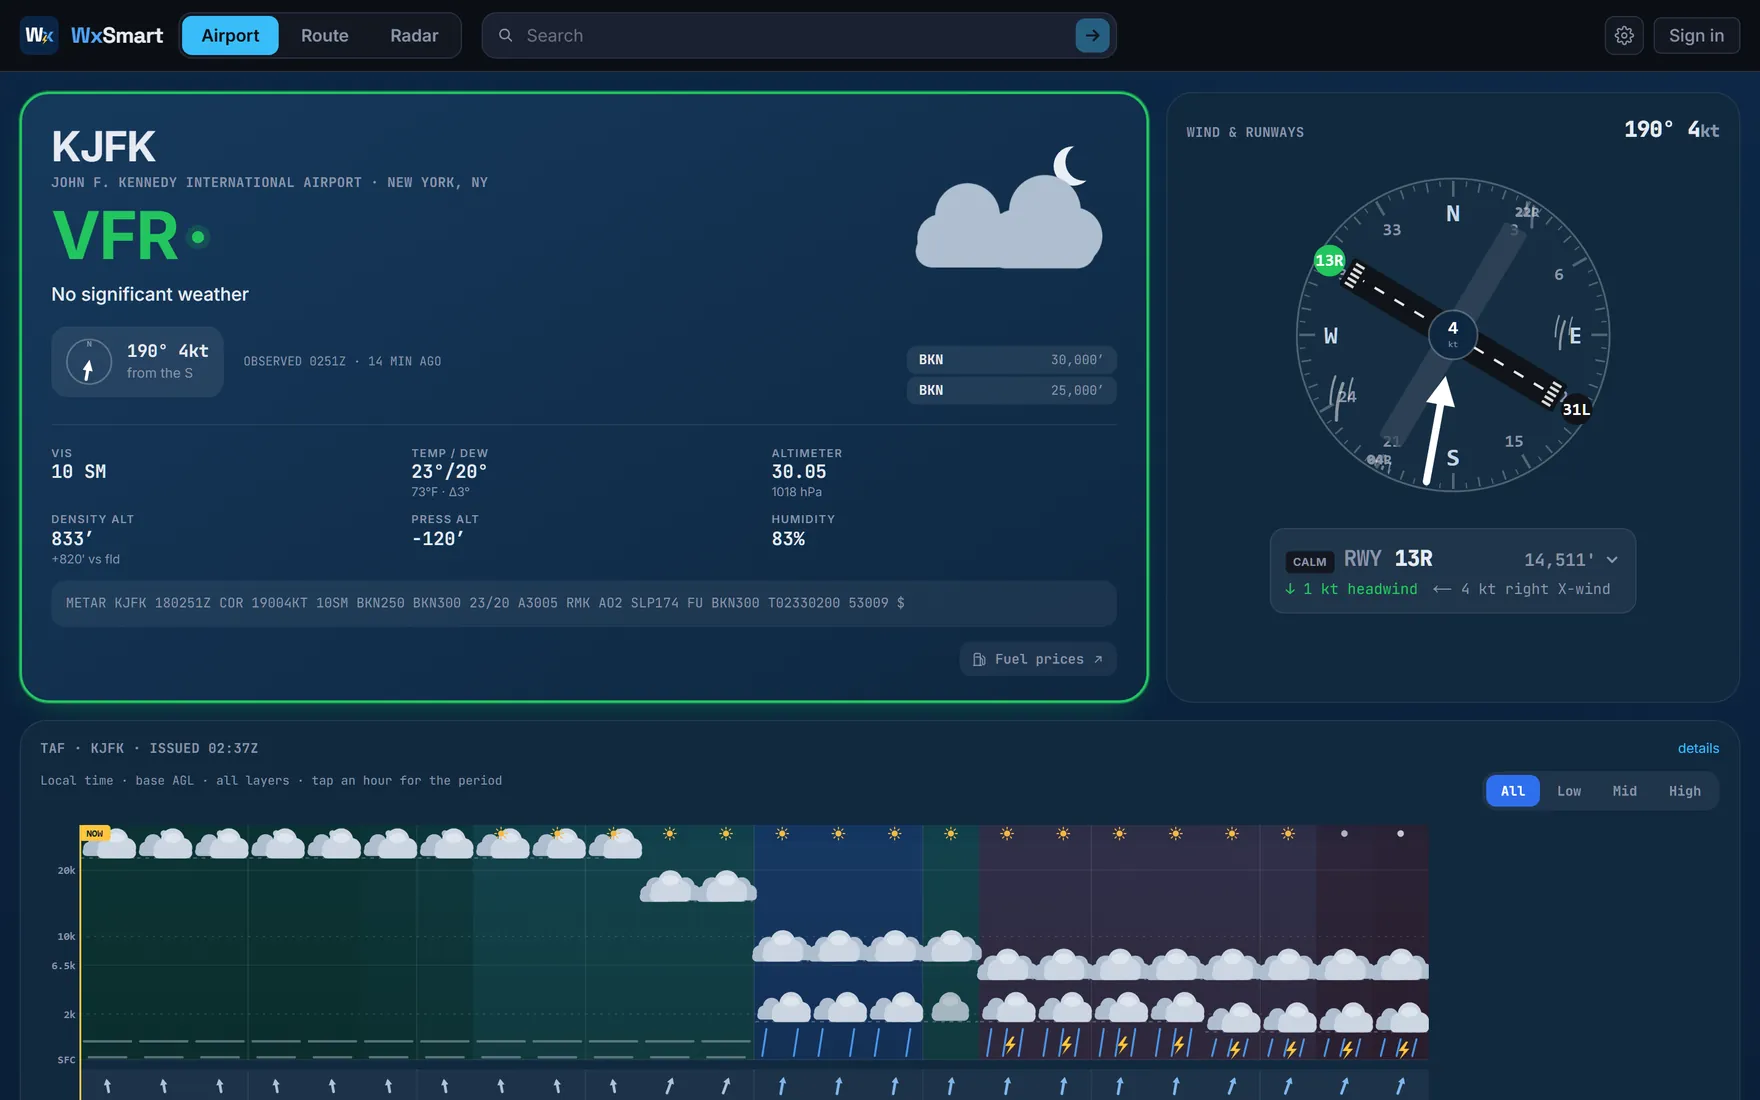Screen dimensions: 1760x1100
Task: Click the 1 kt headwind text
Action: tap(1360, 589)
